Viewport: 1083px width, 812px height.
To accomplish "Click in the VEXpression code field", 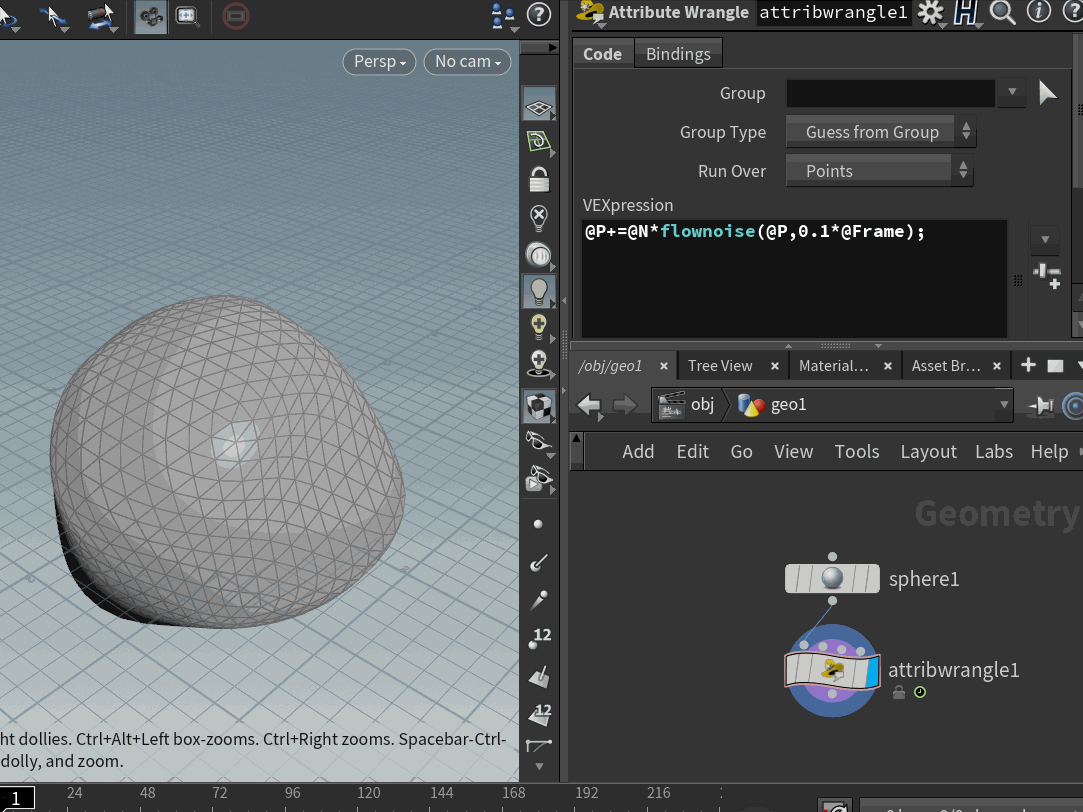I will [794, 278].
